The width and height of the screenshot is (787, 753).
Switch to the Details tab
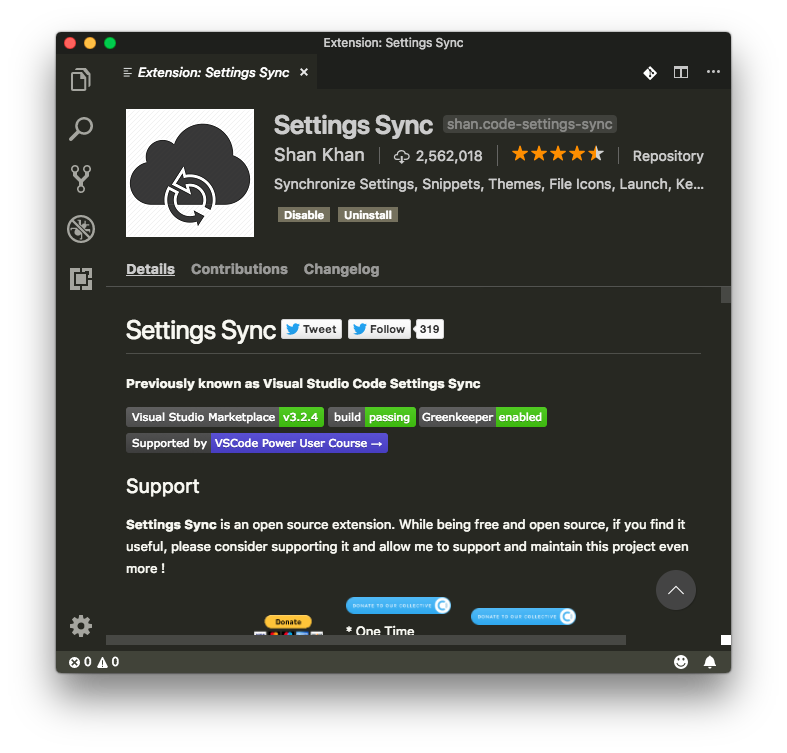click(150, 269)
